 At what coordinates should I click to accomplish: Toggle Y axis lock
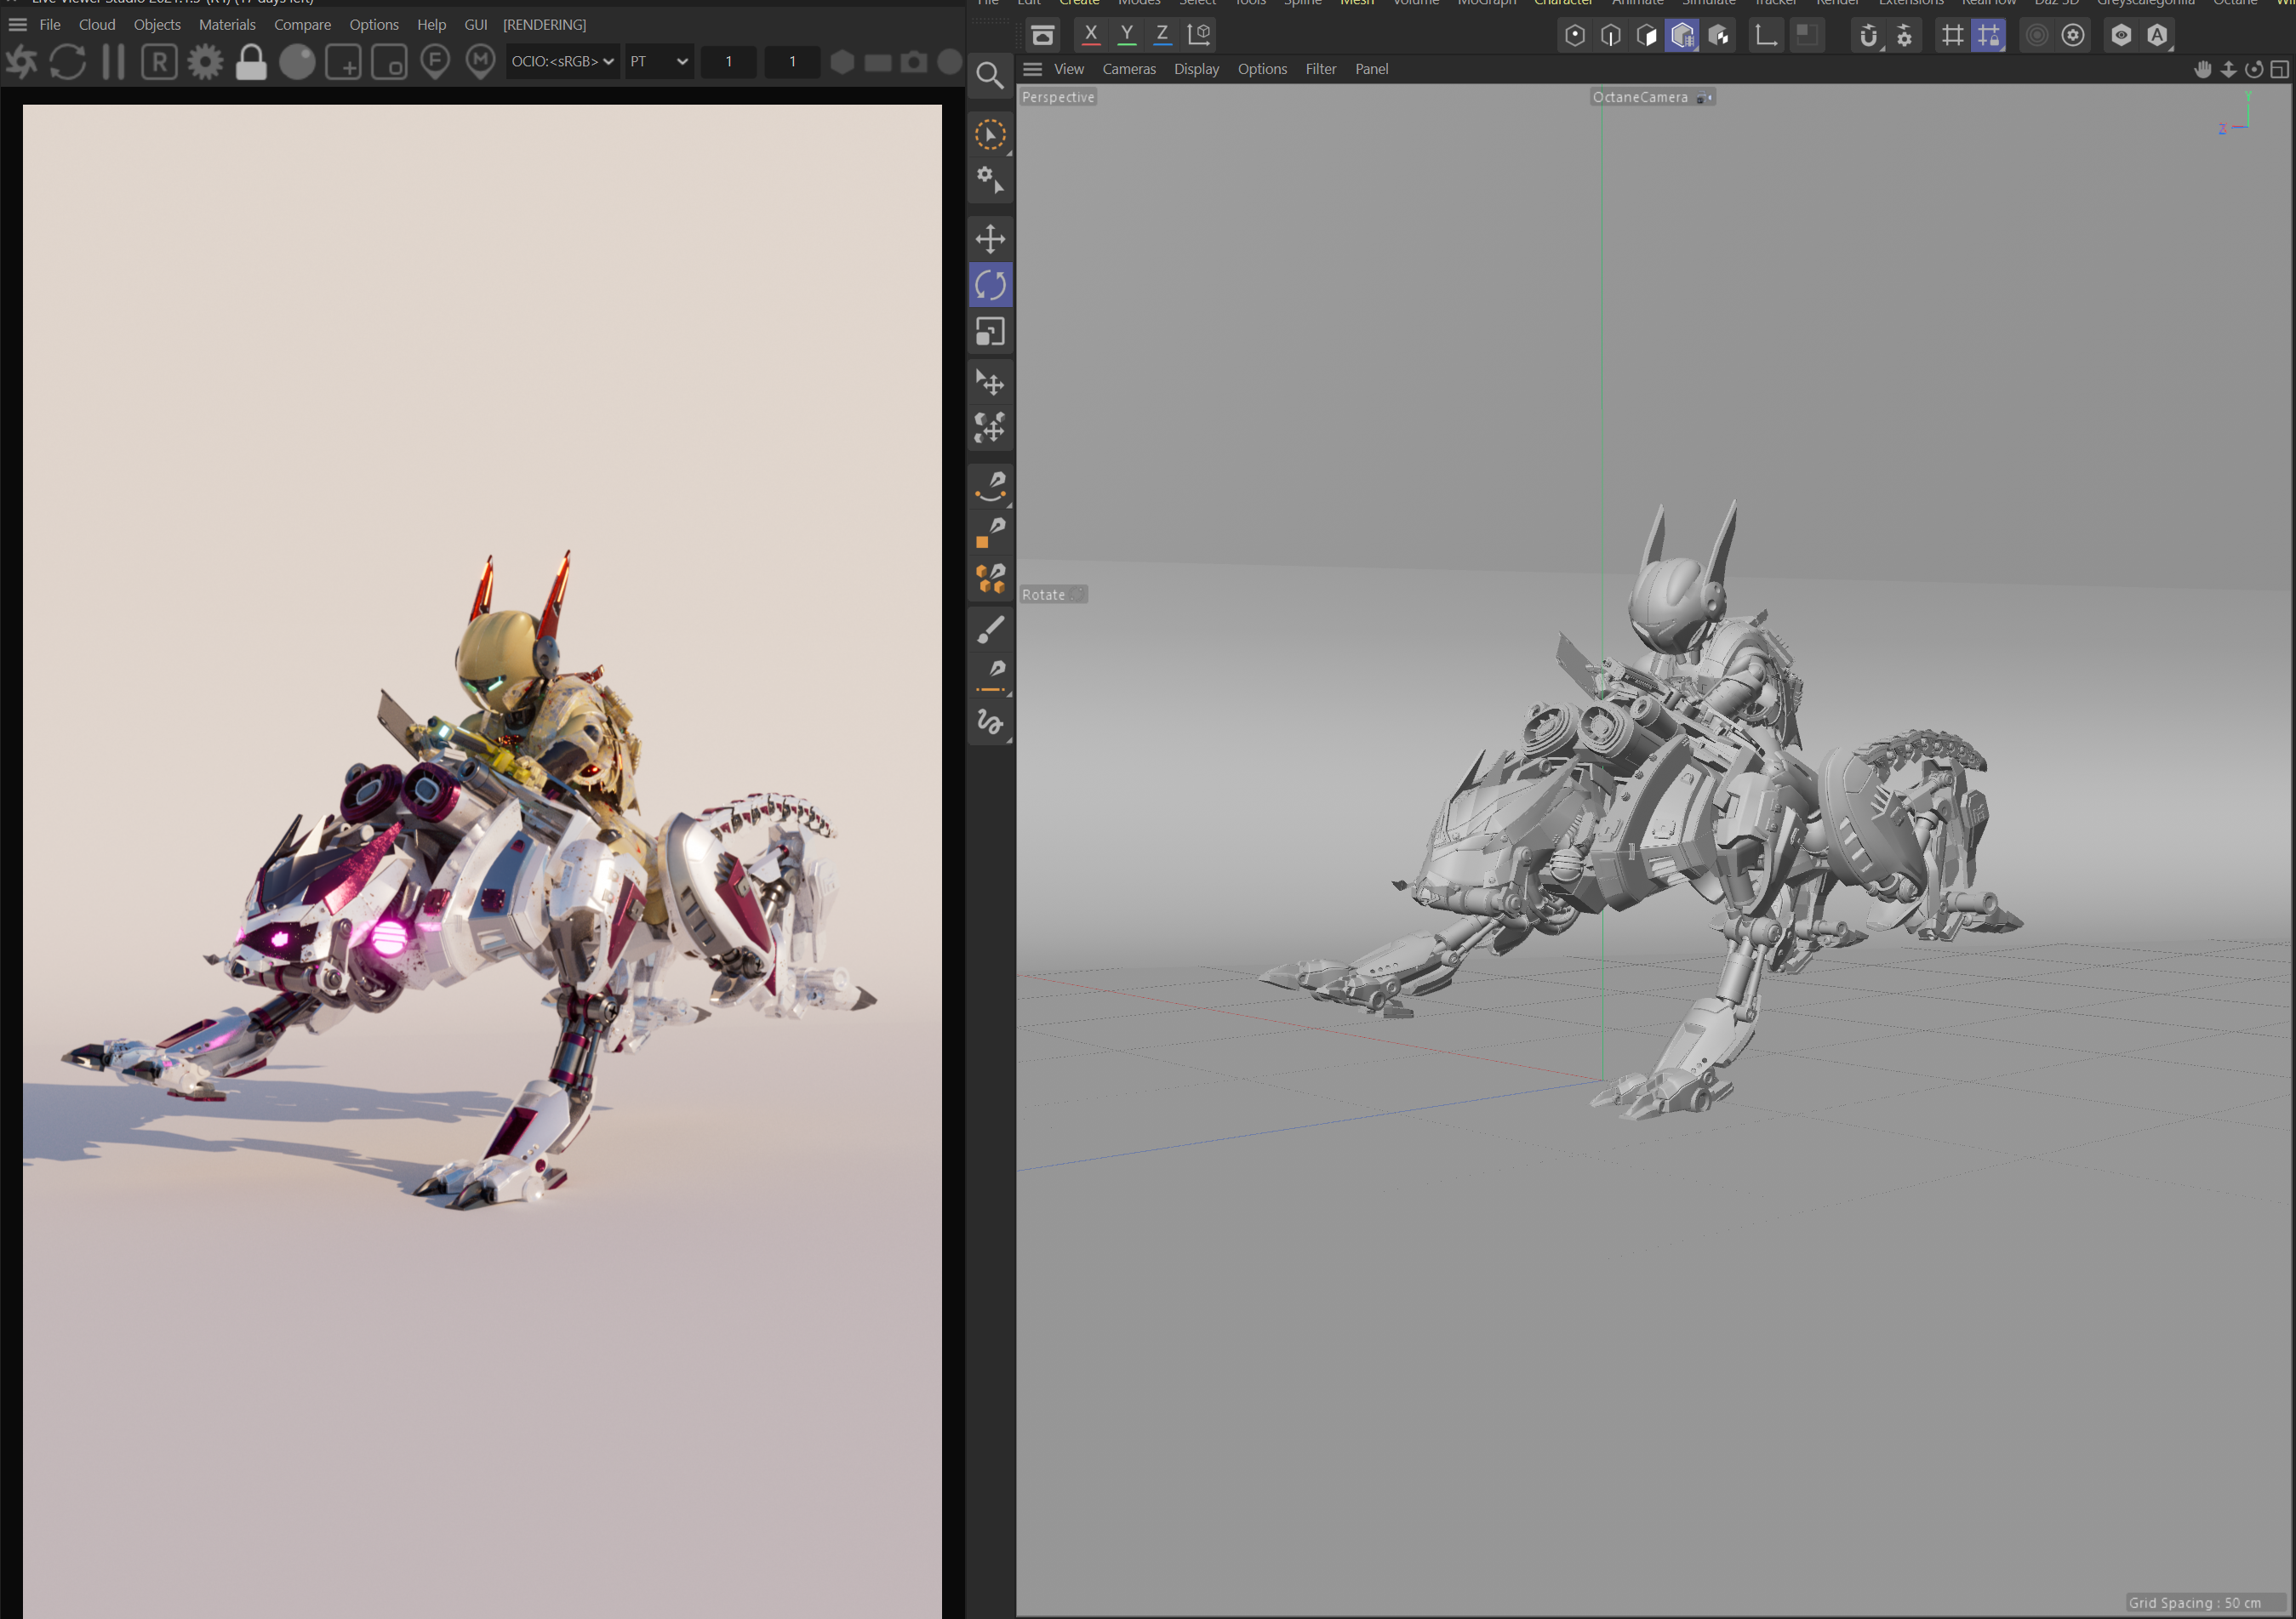click(1127, 34)
